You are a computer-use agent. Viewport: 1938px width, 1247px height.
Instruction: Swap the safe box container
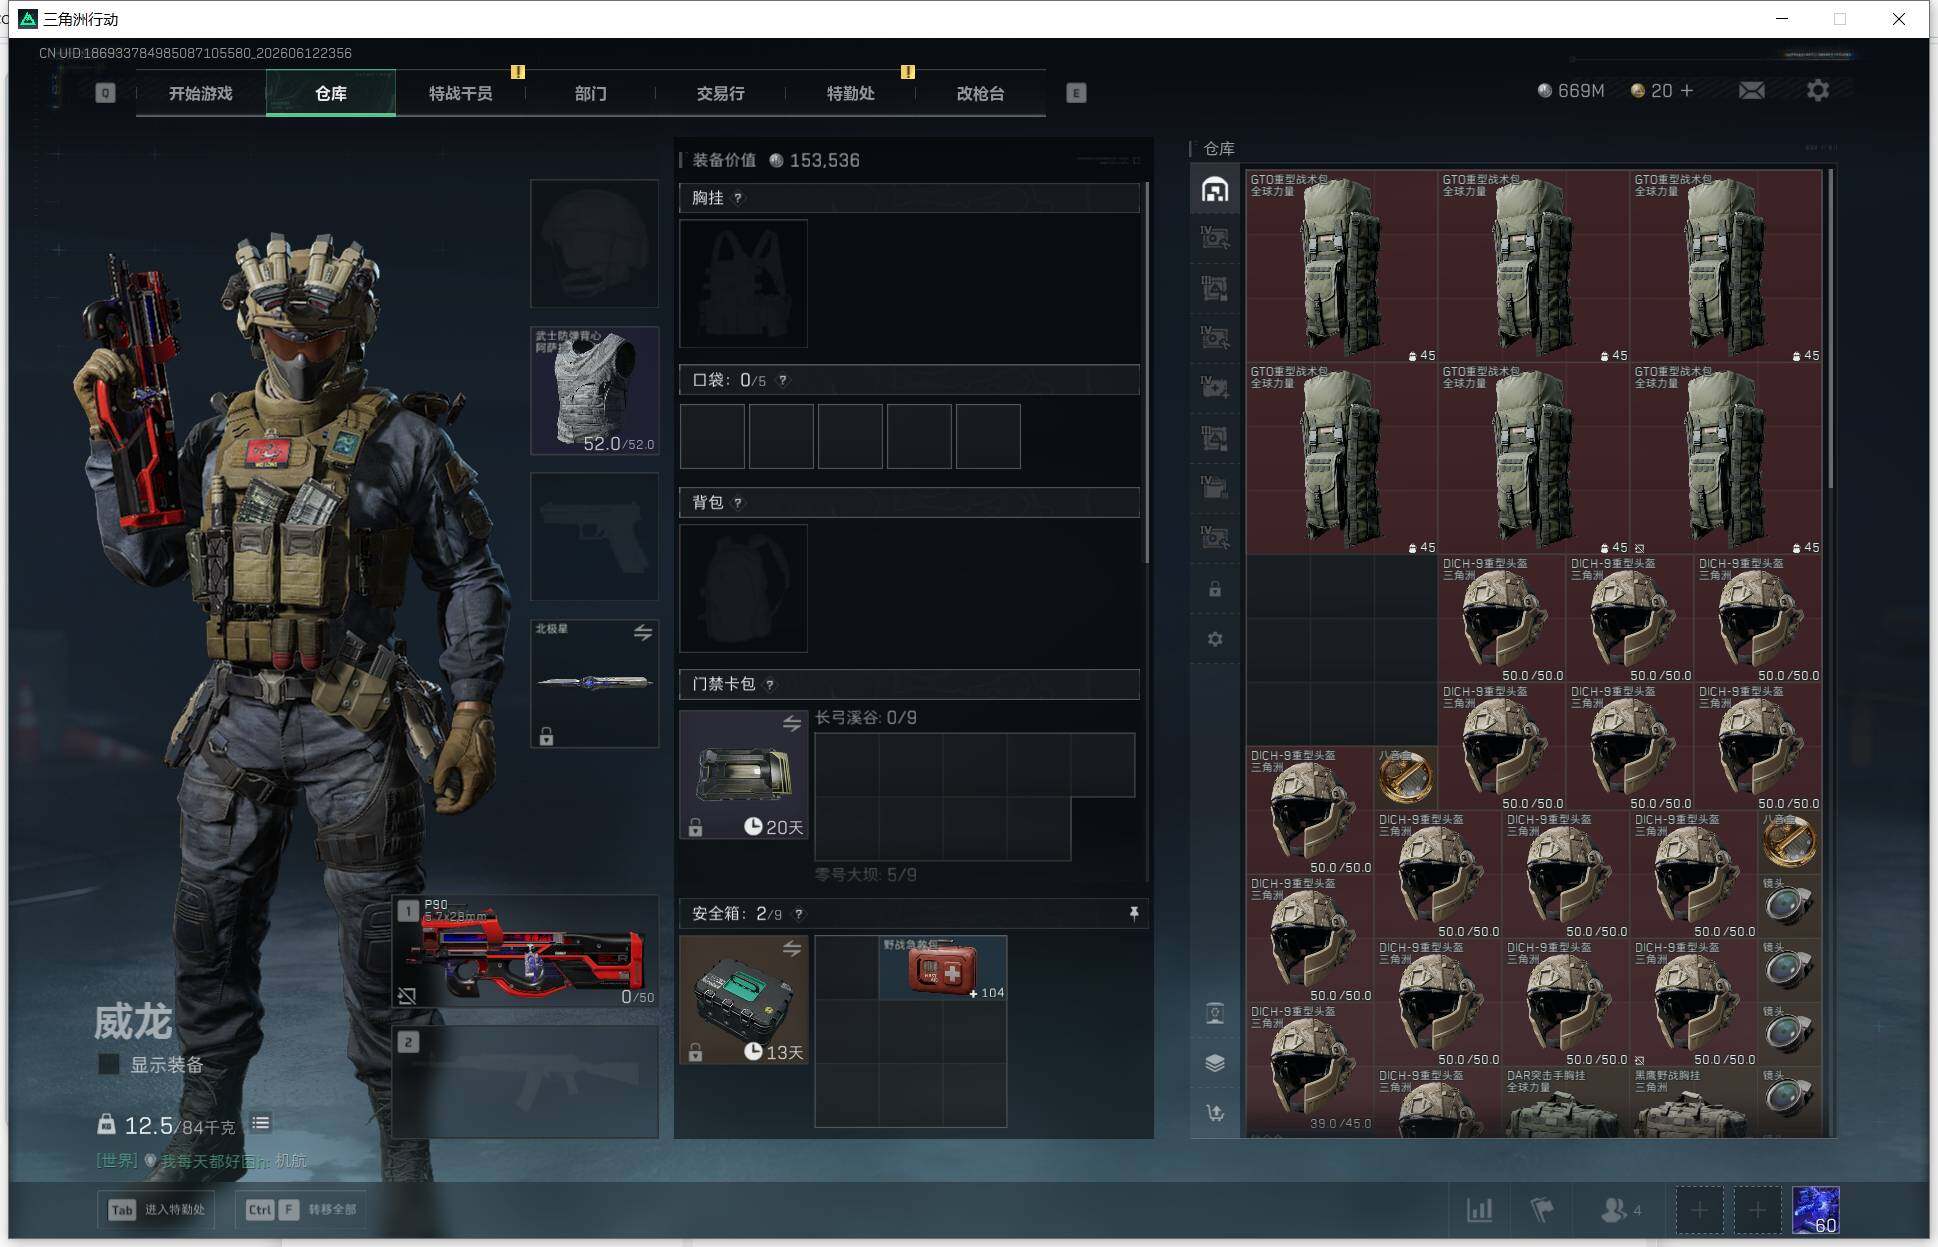pyautogui.click(x=791, y=948)
